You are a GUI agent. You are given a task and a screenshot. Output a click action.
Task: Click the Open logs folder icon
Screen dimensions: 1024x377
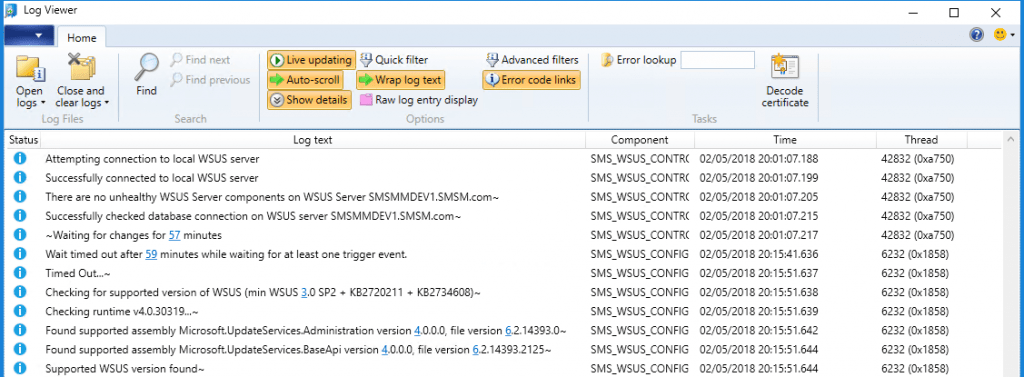click(30, 67)
